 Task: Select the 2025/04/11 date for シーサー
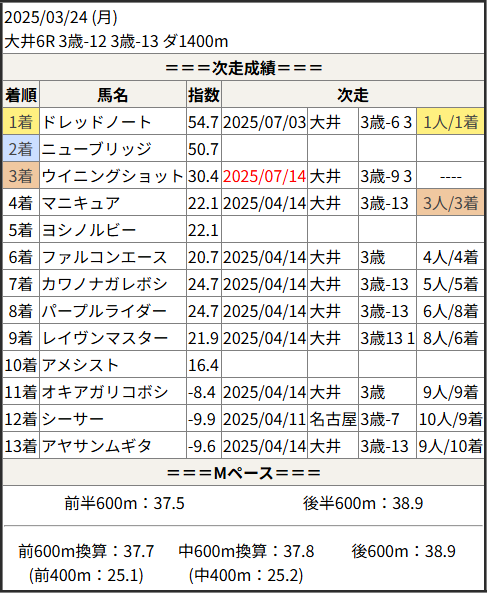point(264,419)
